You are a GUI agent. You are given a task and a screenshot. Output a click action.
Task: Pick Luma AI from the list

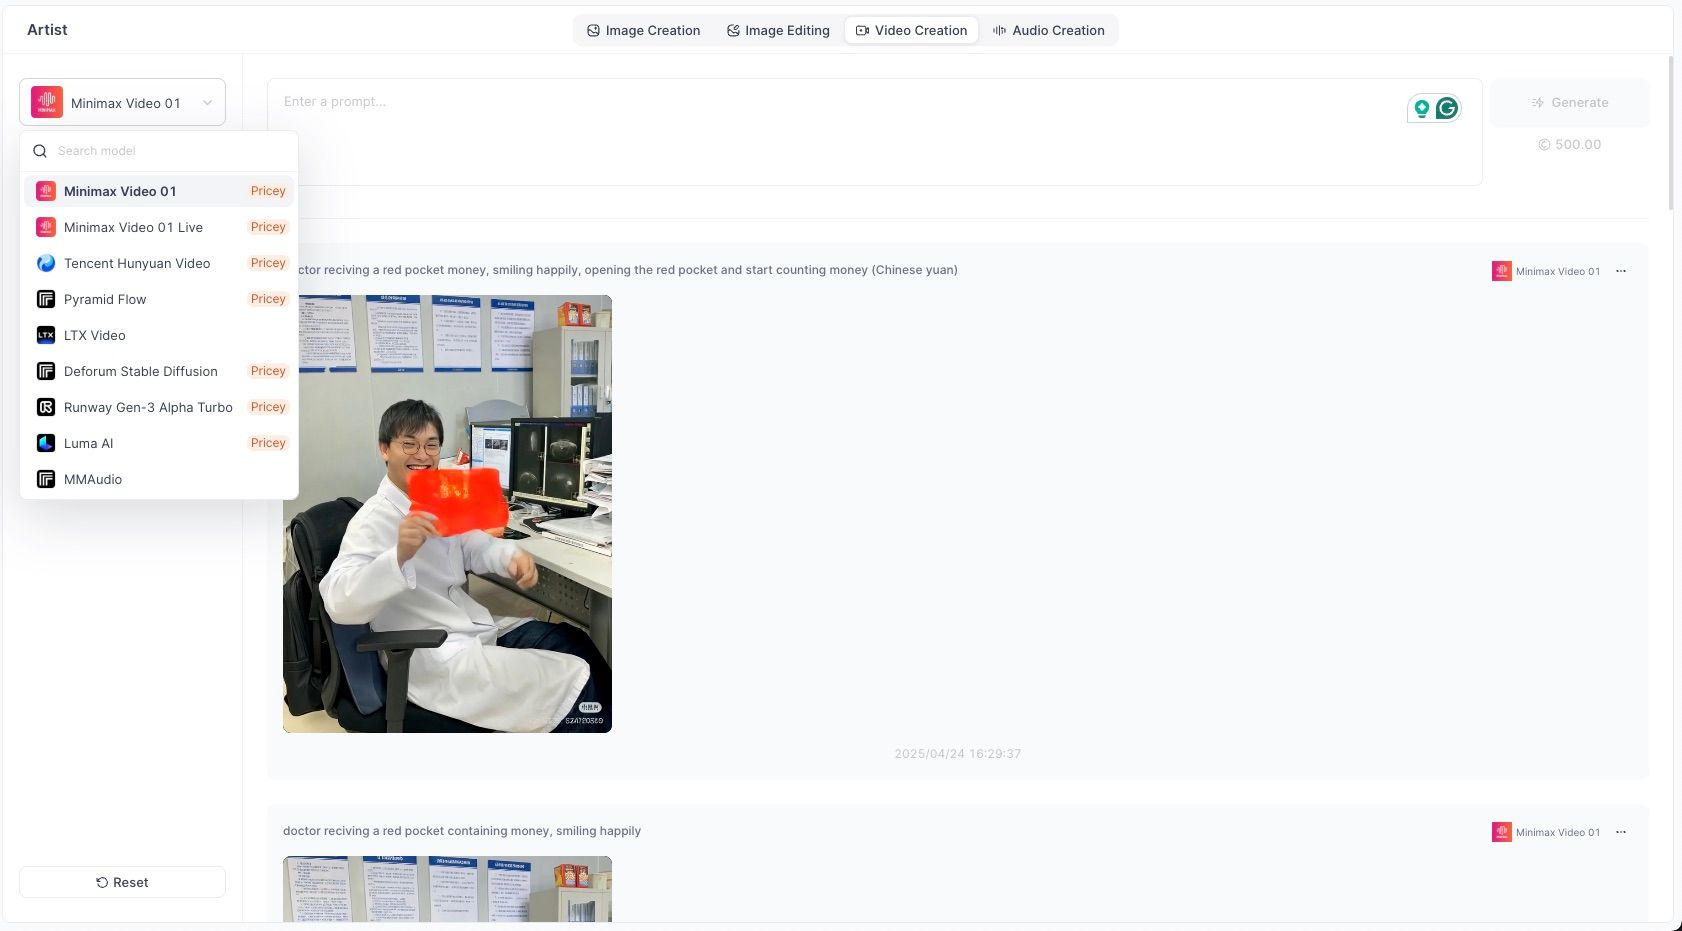(159, 443)
